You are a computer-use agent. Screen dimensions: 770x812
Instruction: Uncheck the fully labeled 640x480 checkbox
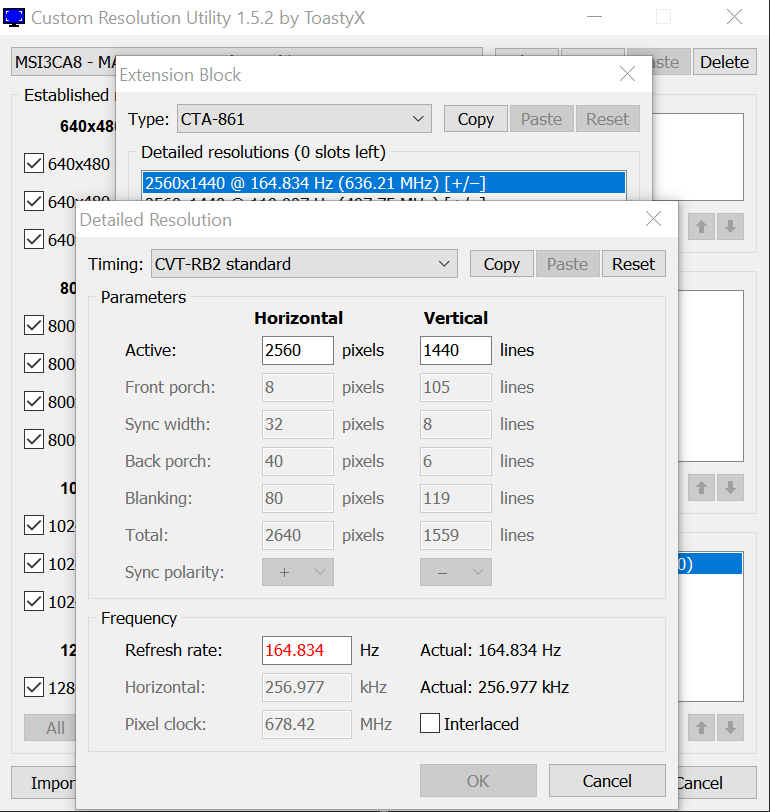(x=34, y=164)
